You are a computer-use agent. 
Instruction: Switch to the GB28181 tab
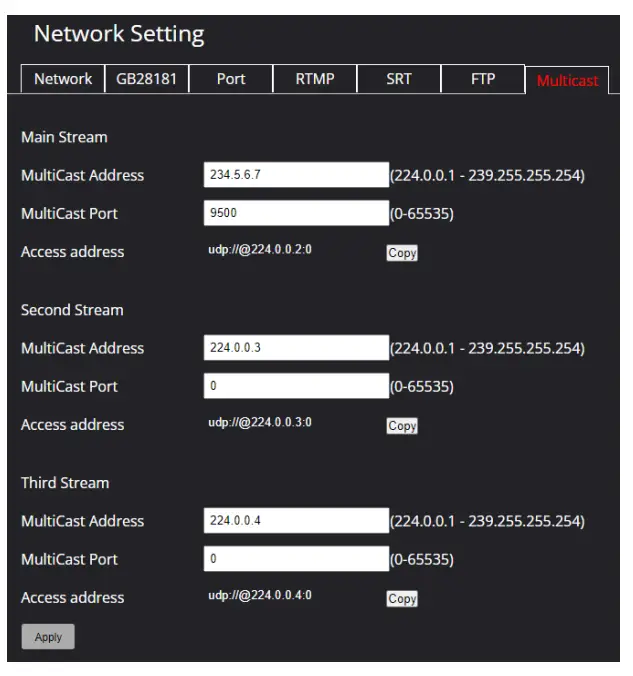146,79
